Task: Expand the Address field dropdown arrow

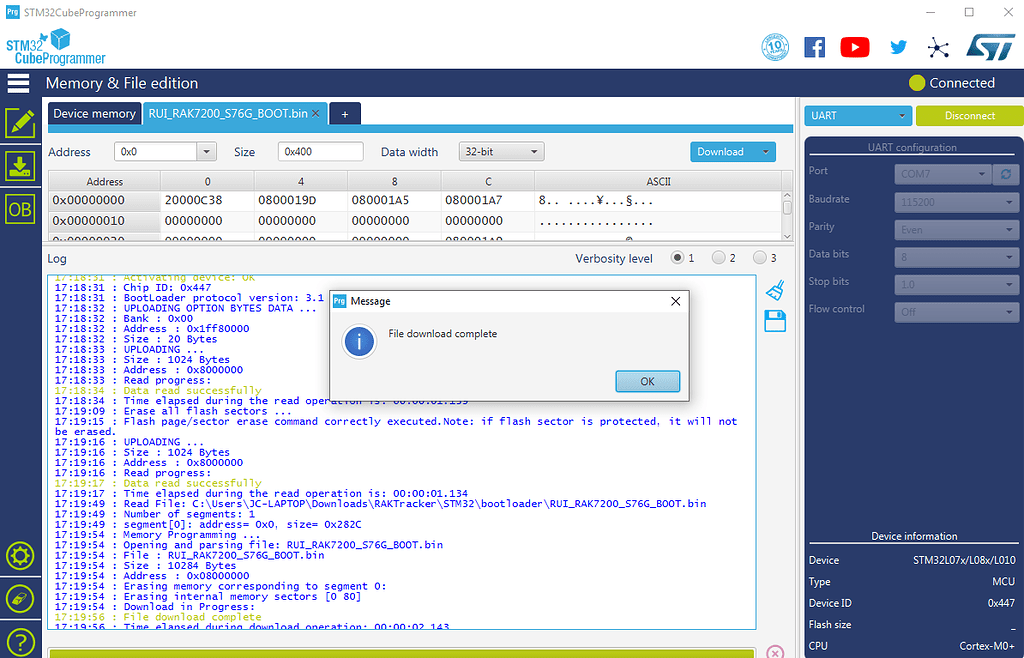Action: (207, 152)
